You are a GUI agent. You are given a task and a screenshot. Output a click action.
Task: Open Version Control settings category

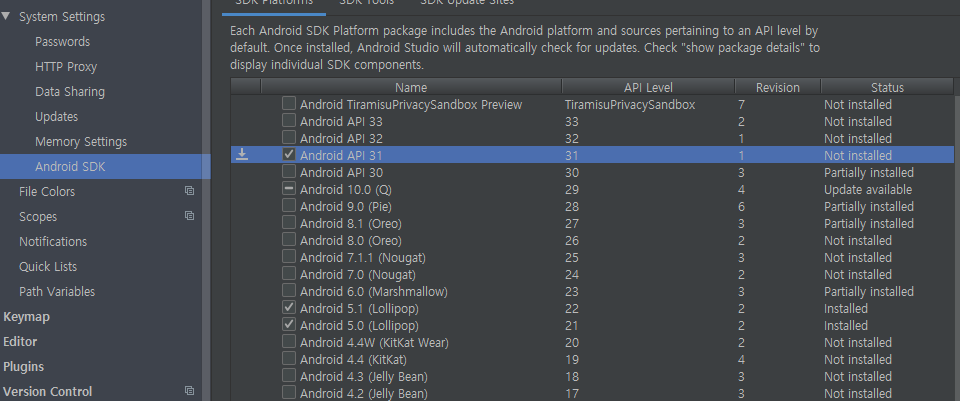pos(48,391)
